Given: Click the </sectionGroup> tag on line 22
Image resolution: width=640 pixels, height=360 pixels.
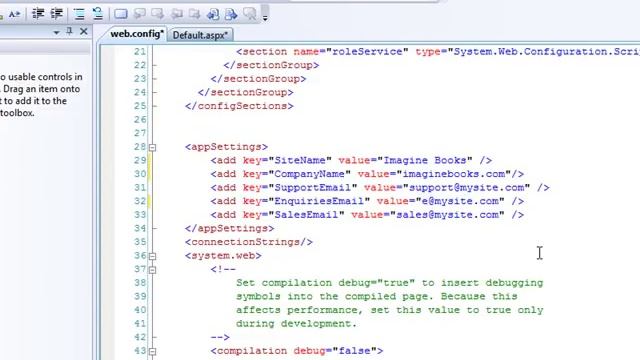Looking at the screenshot, I should click(x=271, y=65).
